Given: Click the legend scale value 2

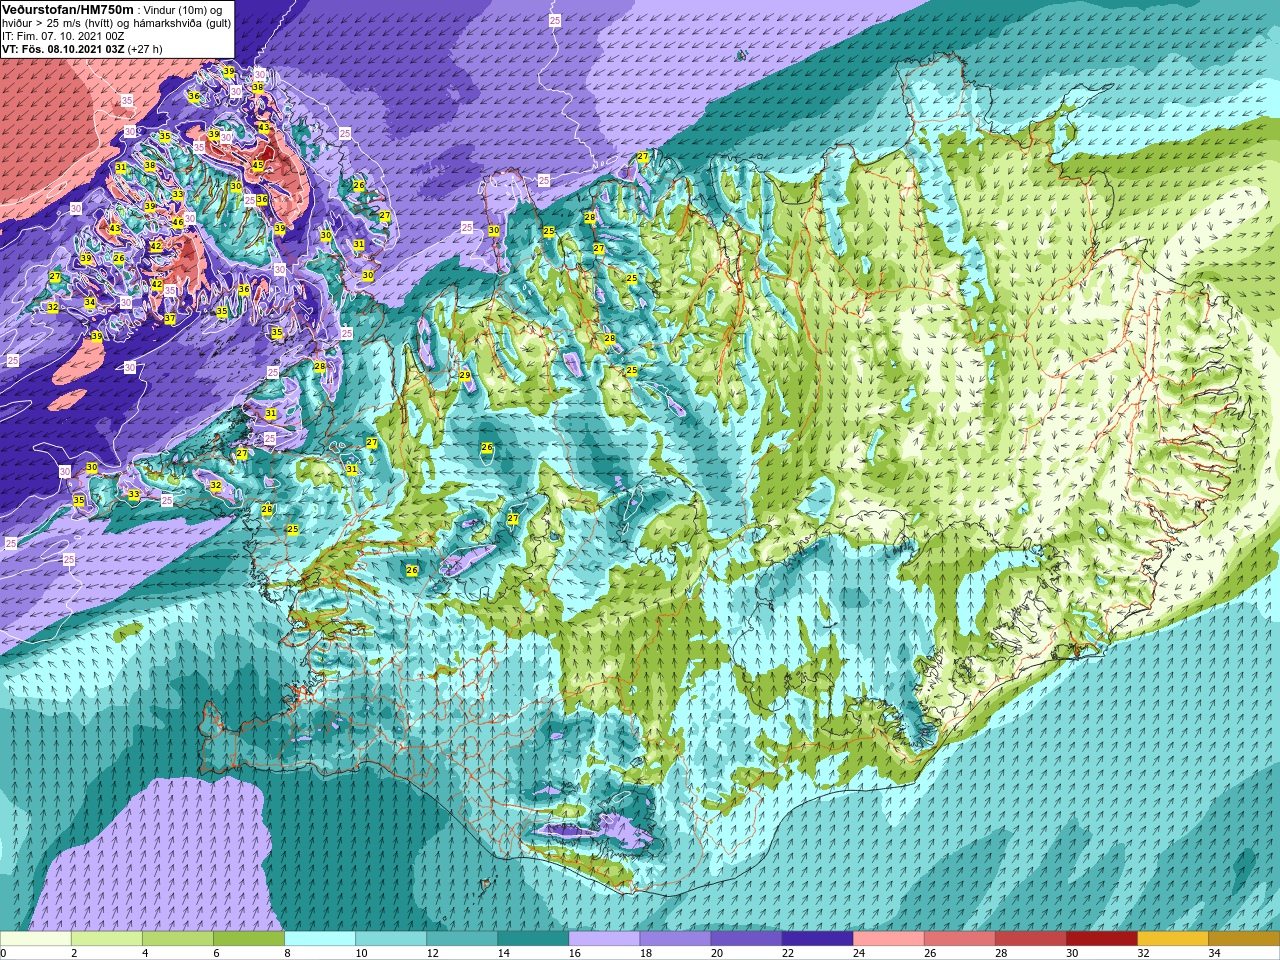Looking at the screenshot, I should pos(74,953).
